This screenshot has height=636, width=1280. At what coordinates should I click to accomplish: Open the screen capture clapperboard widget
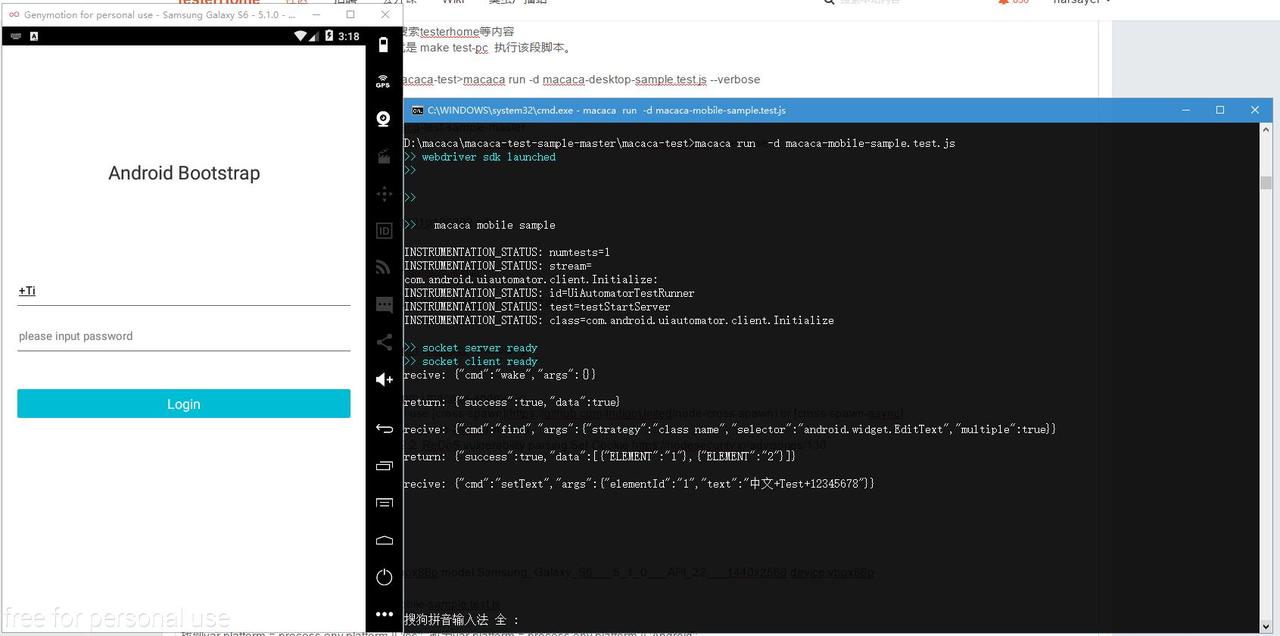pos(383,156)
